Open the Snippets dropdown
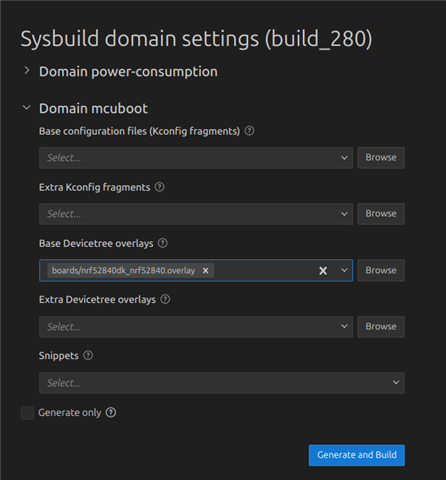Image resolution: width=446 pixels, height=480 pixels. (222, 383)
